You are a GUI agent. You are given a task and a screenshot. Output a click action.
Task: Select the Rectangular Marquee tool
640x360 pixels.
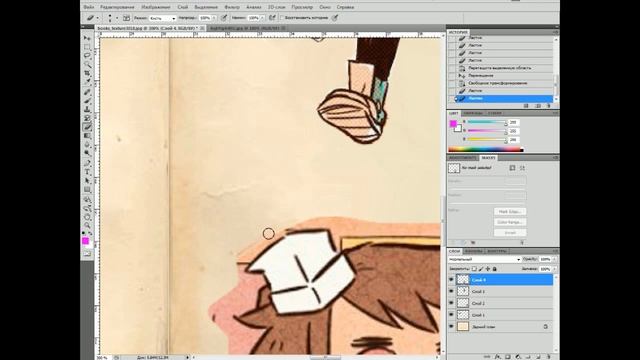pyautogui.click(x=87, y=47)
